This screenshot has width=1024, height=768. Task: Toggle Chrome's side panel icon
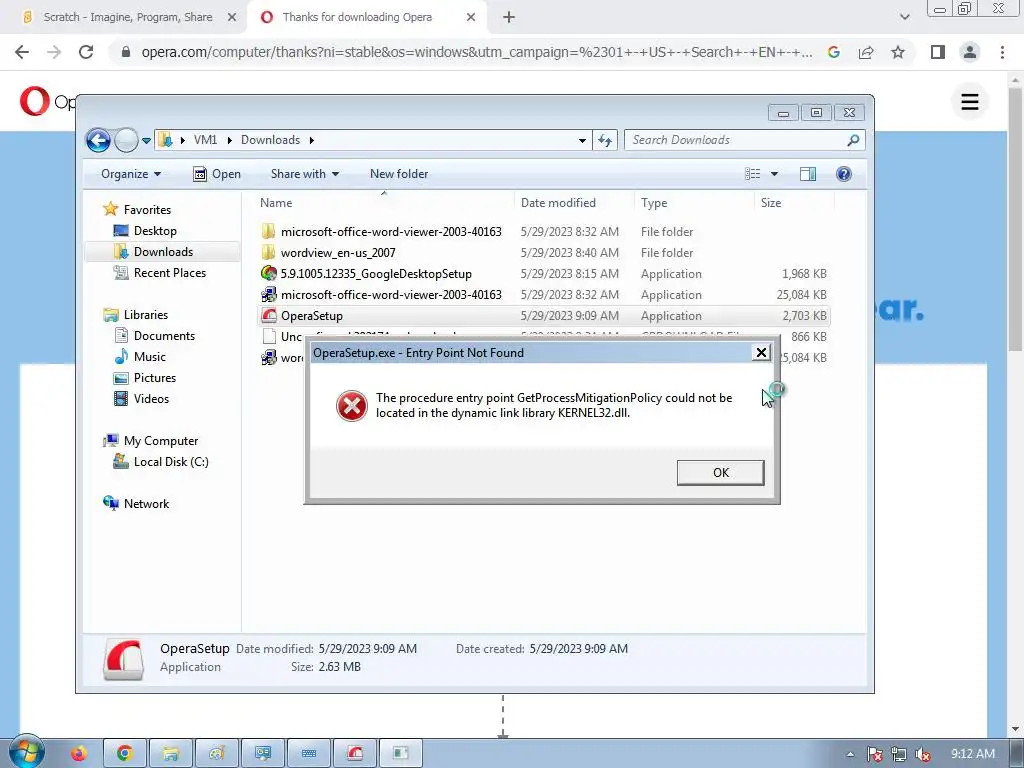point(938,52)
